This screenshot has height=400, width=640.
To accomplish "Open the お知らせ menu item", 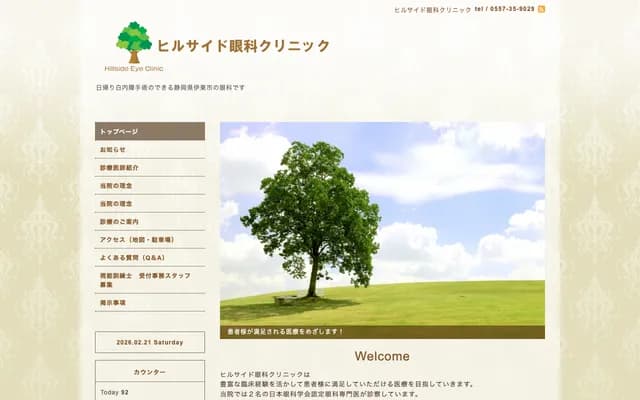I will point(150,149).
